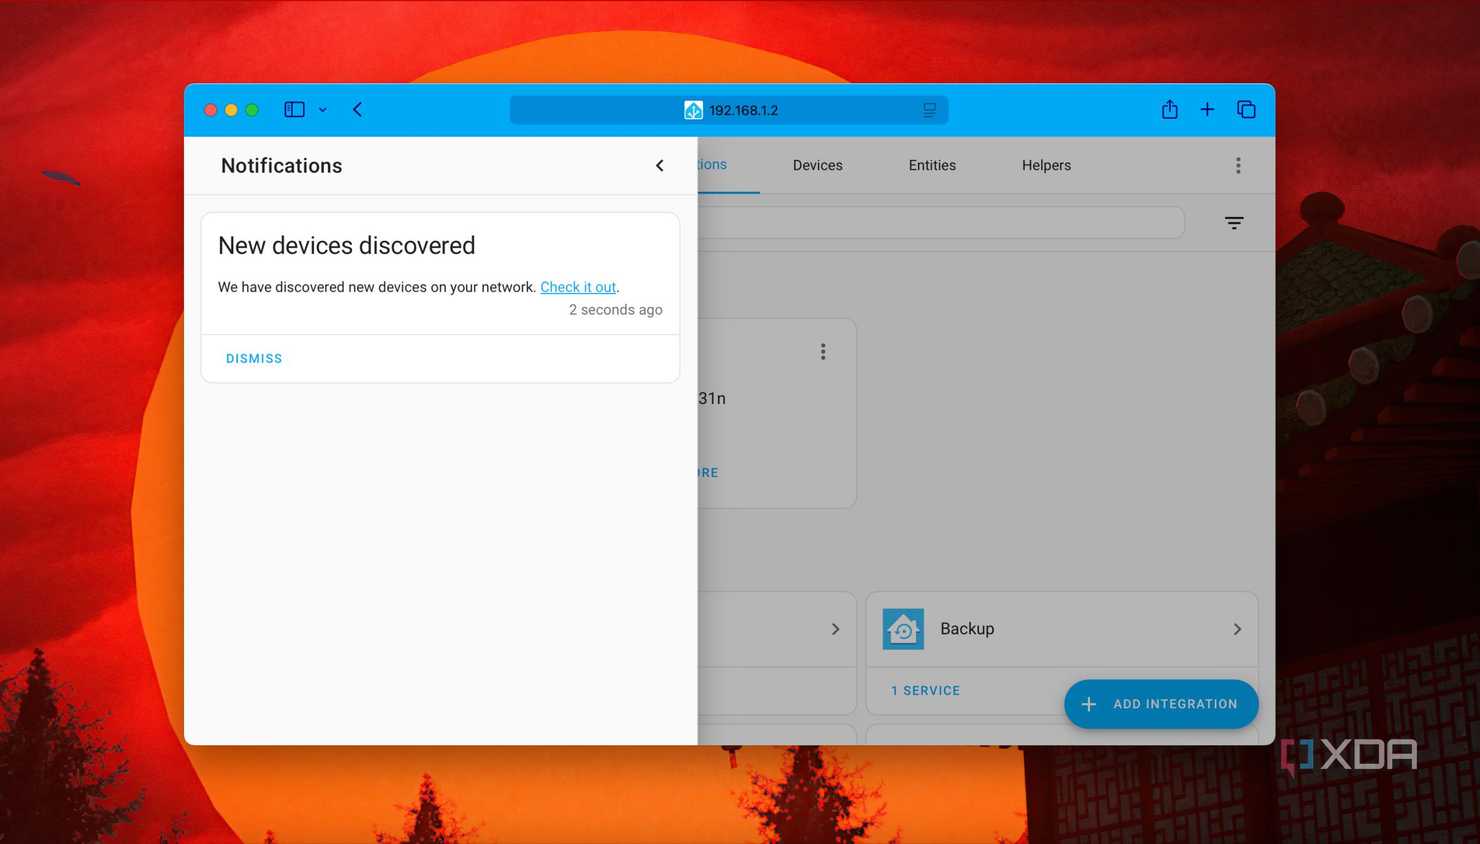Open the Safari Share button
The height and width of the screenshot is (844, 1480).
[x=1169, y=109]
